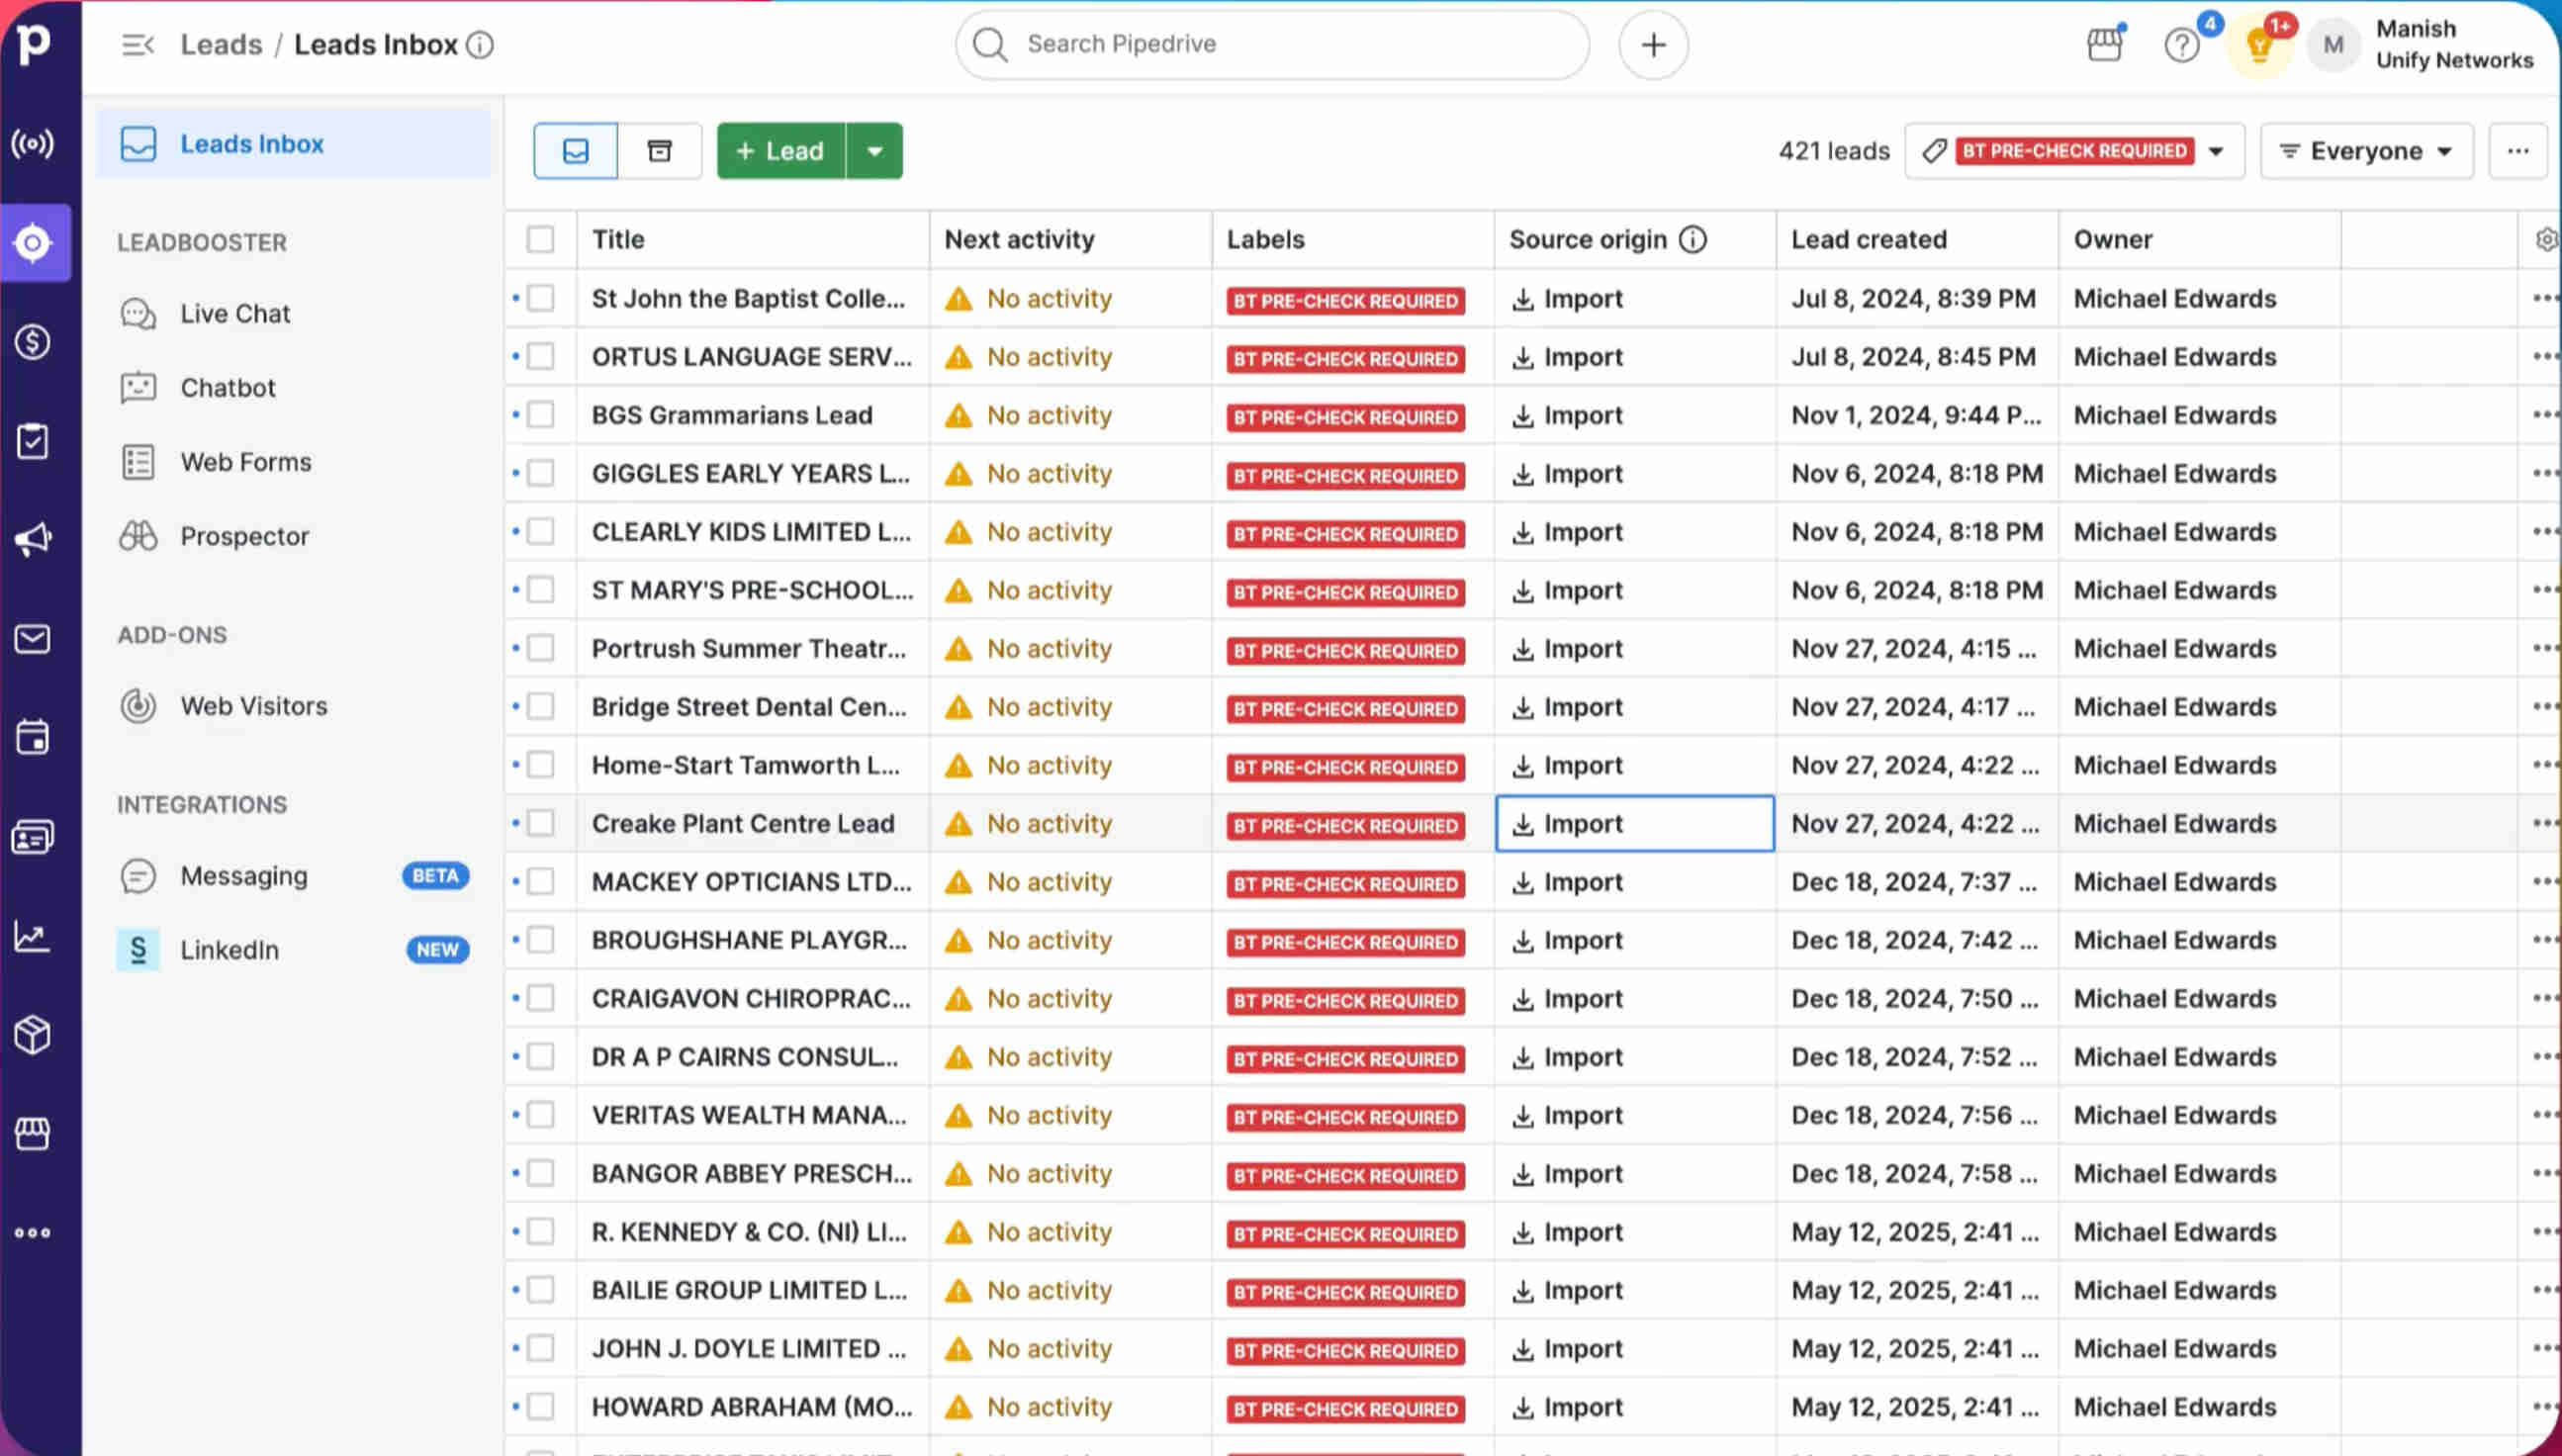Open the calendar icon in sidebar

pos(33,738)
